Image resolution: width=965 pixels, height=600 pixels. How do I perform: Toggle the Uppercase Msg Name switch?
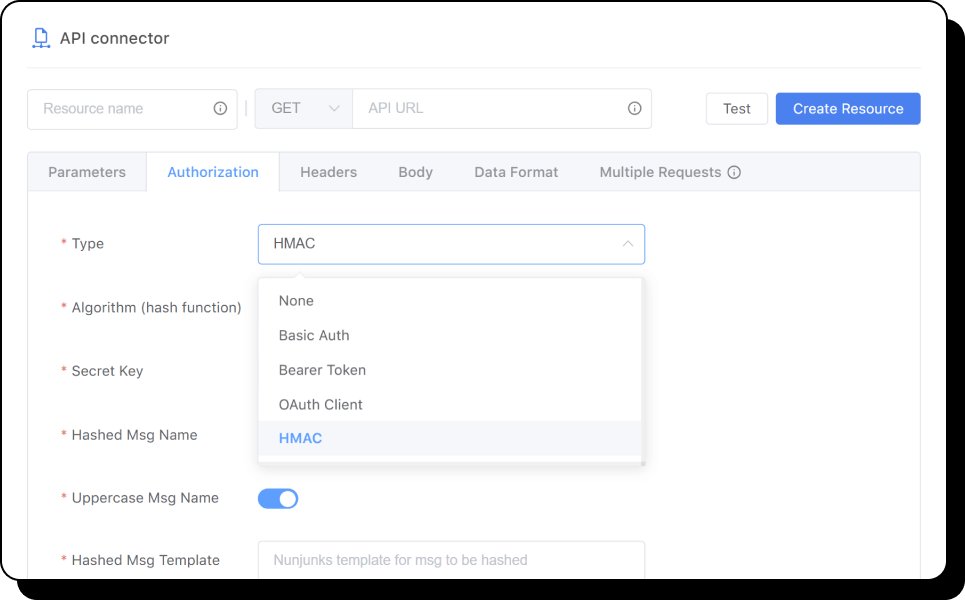(x=278, y=498)
